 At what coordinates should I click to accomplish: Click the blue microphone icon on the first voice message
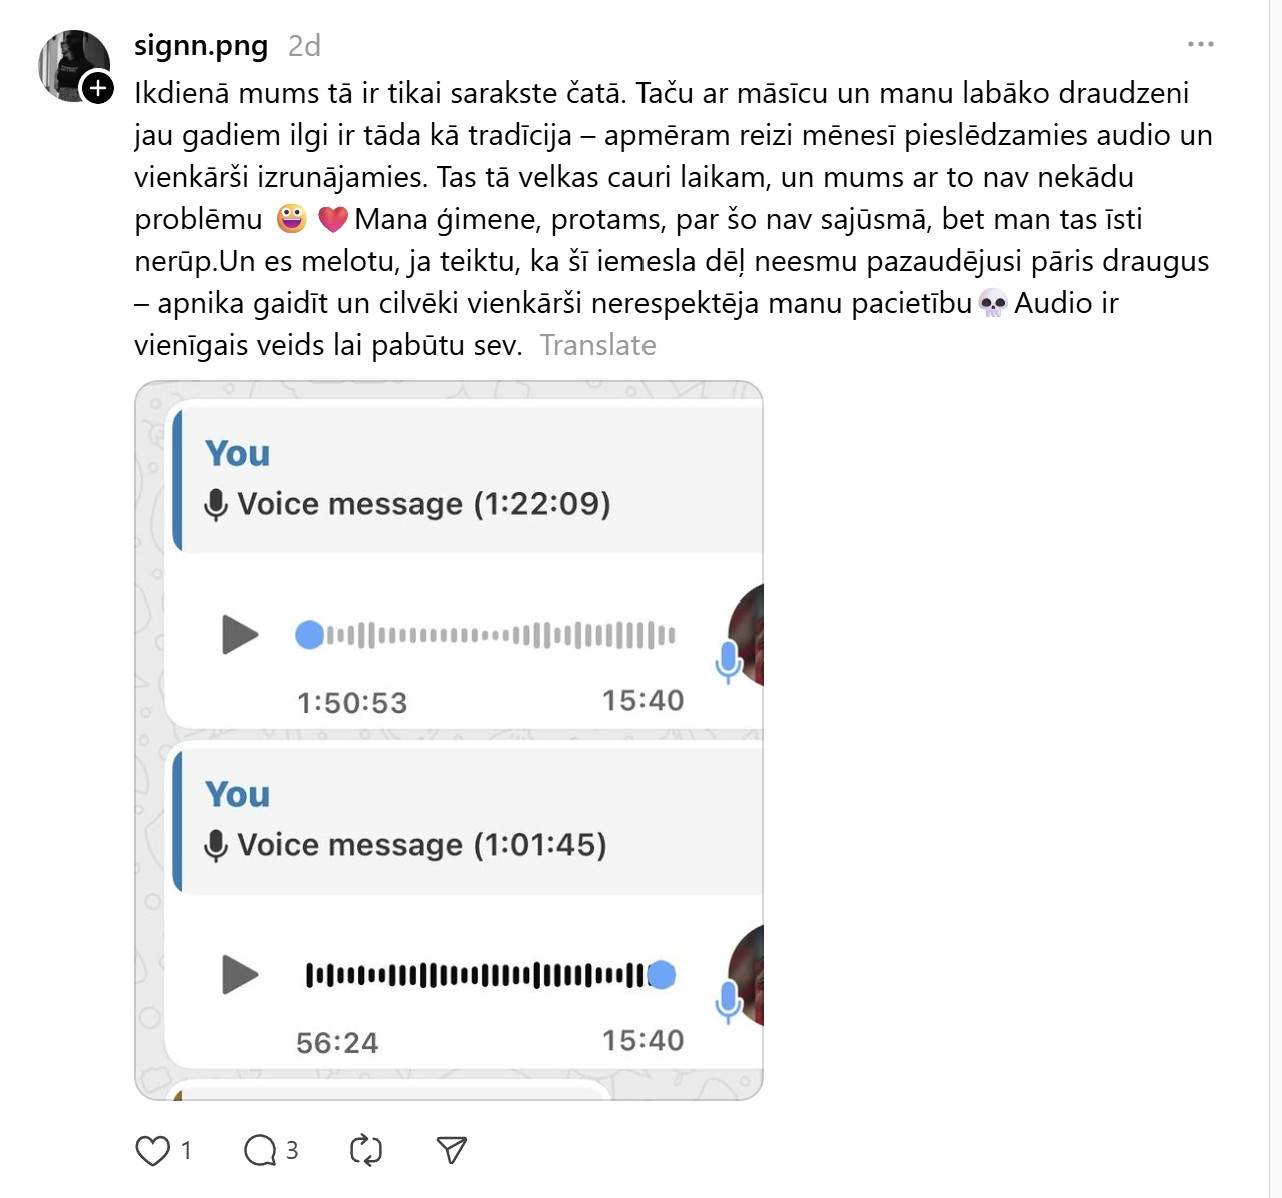pos(729,662)
